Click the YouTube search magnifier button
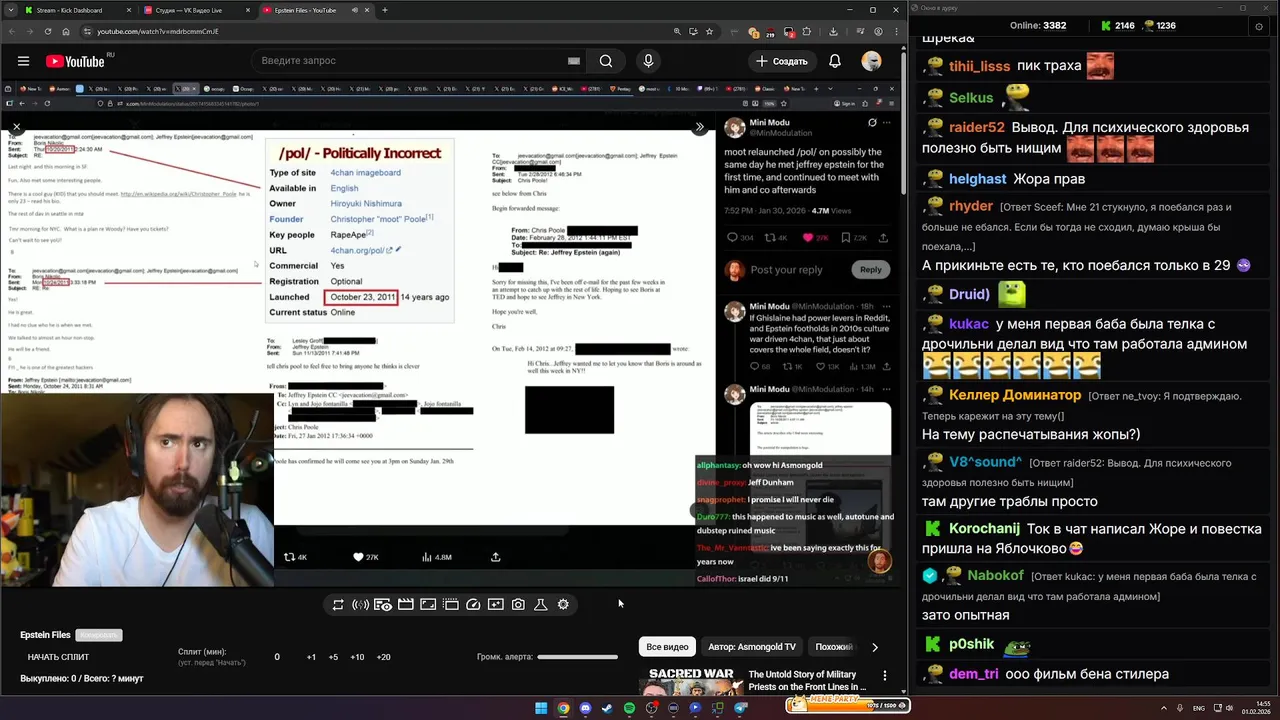The height and width of the screenshot is (720, 1280). (606, 61)
